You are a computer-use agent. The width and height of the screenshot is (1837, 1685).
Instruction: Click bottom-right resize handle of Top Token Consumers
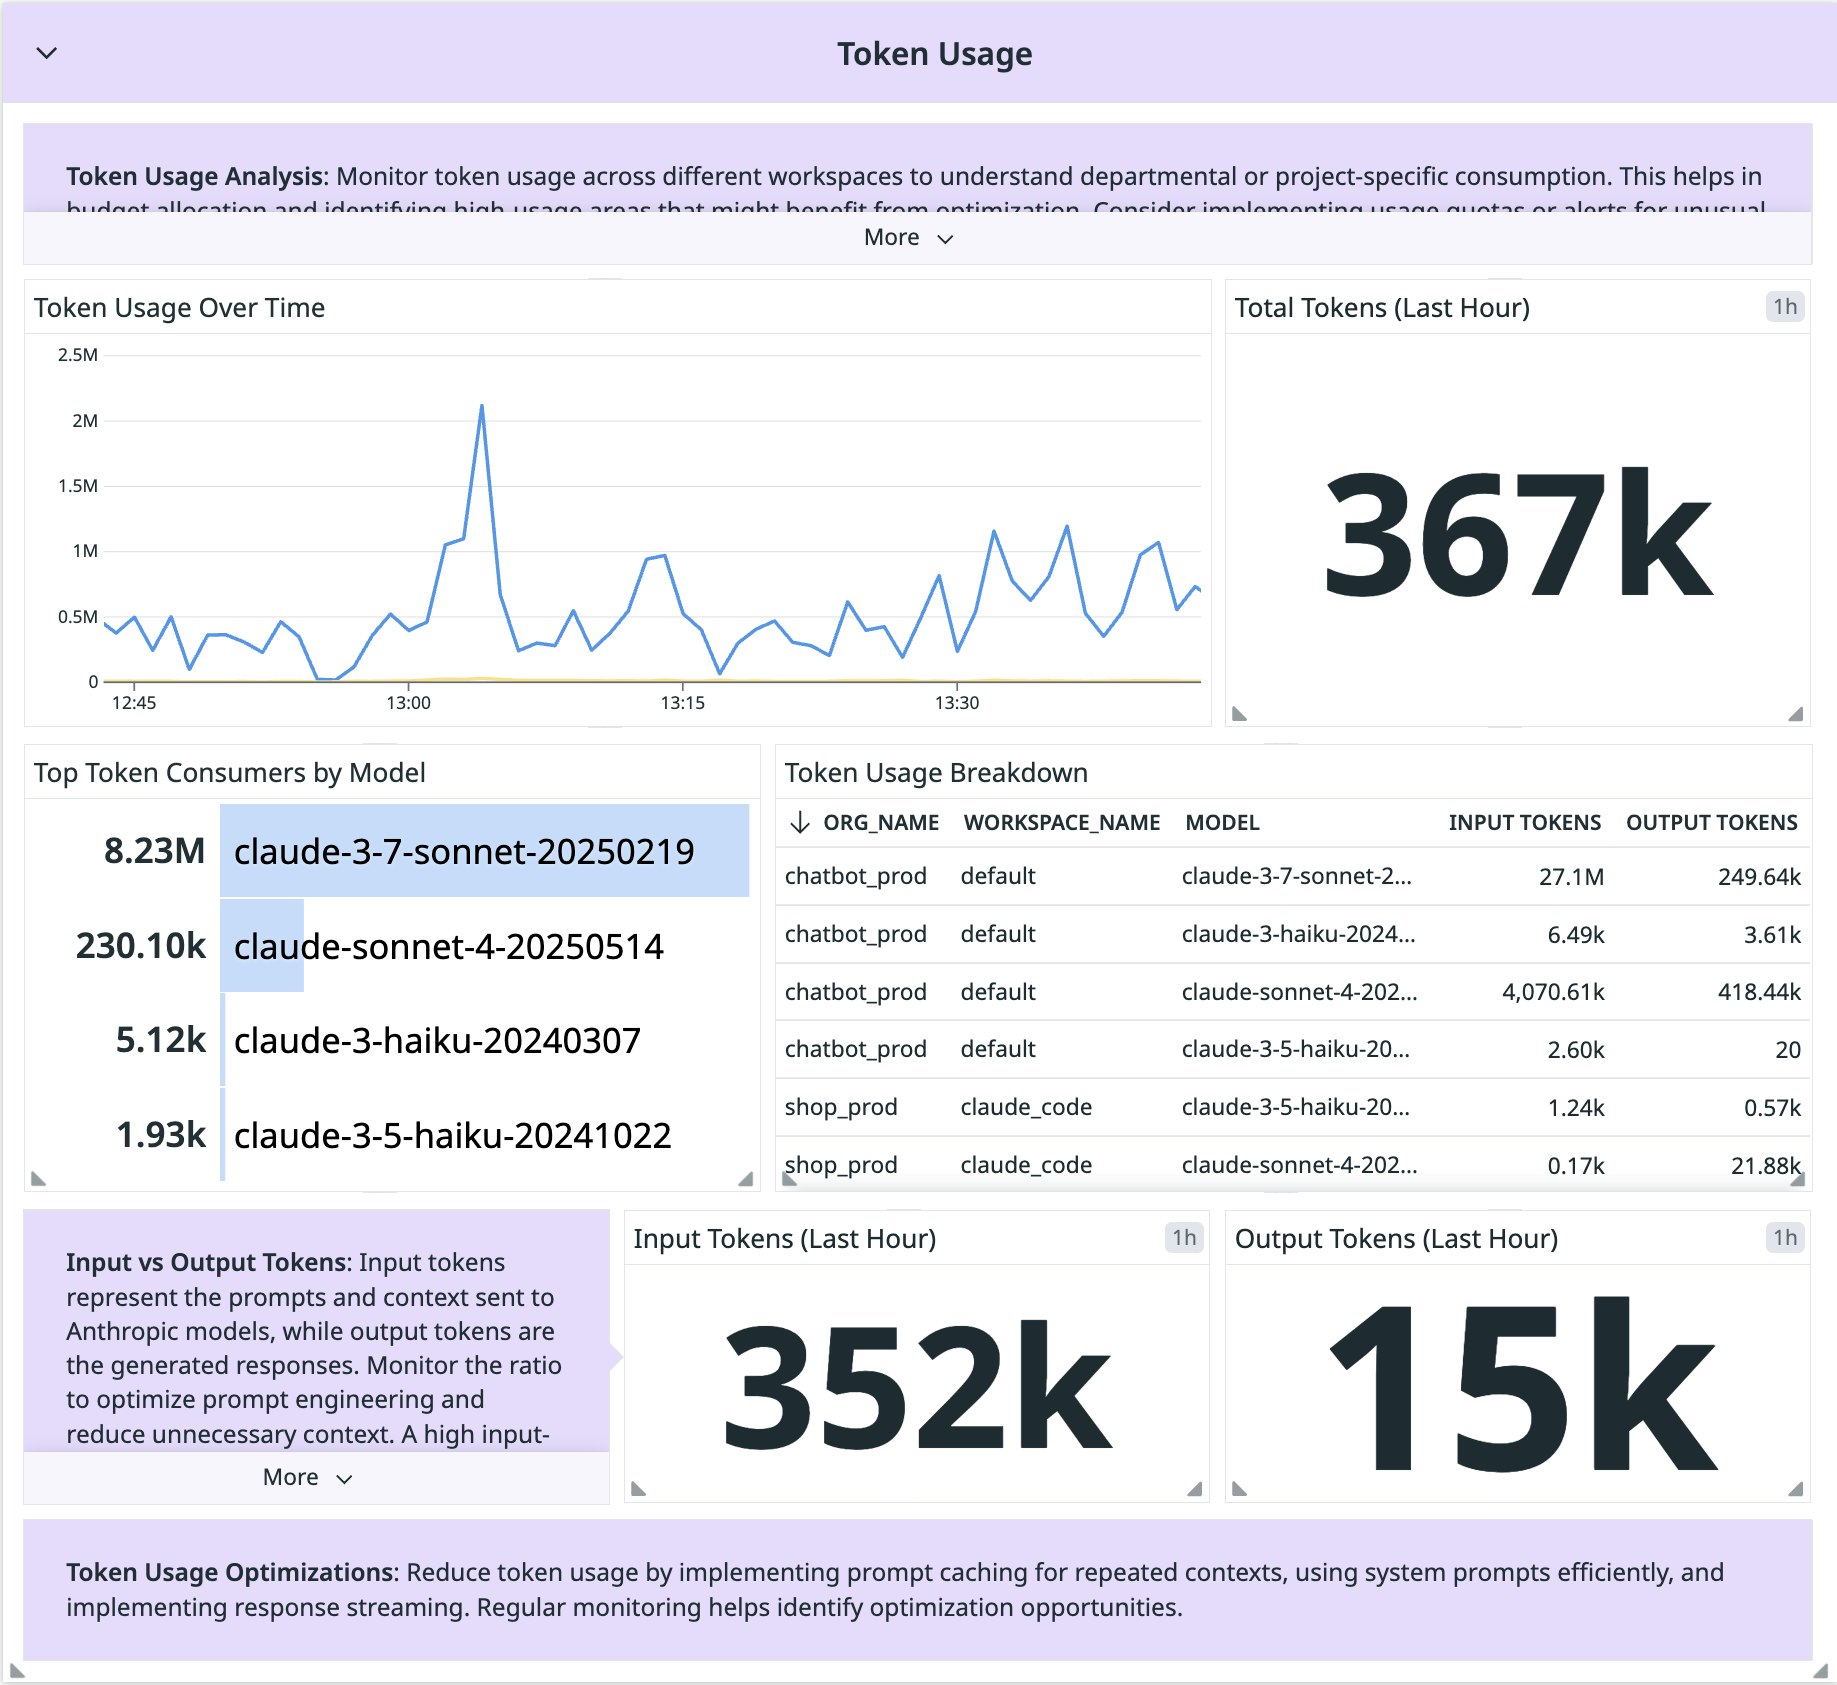pyautogui.click(x=745, y=1178)
